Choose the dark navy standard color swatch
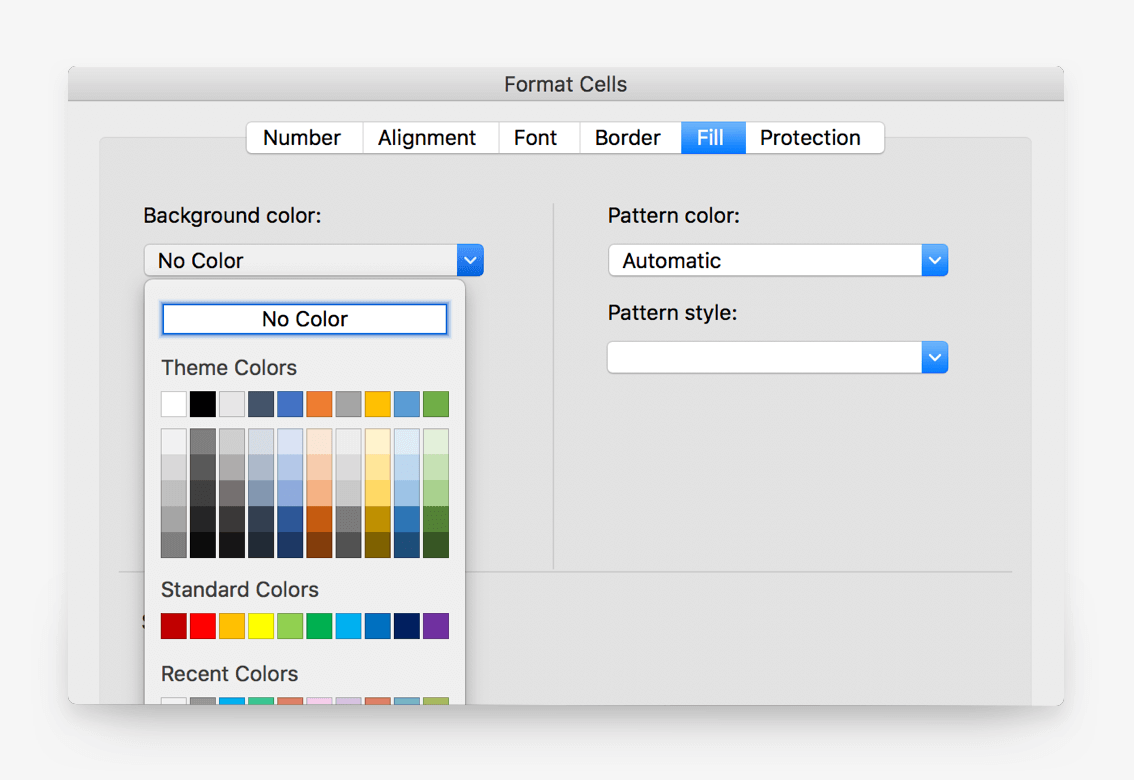Screen dimensions: 1134x780 [x=407, y=626]
